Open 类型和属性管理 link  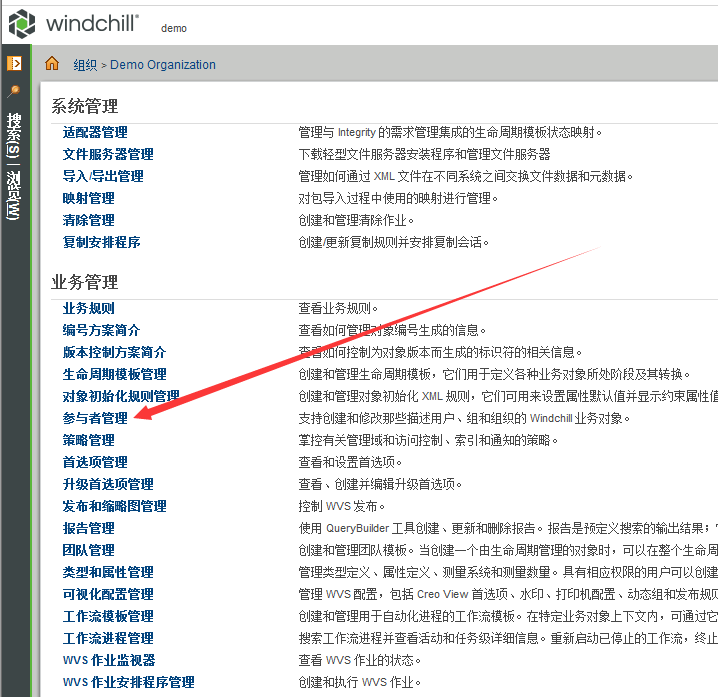point(108,572)
